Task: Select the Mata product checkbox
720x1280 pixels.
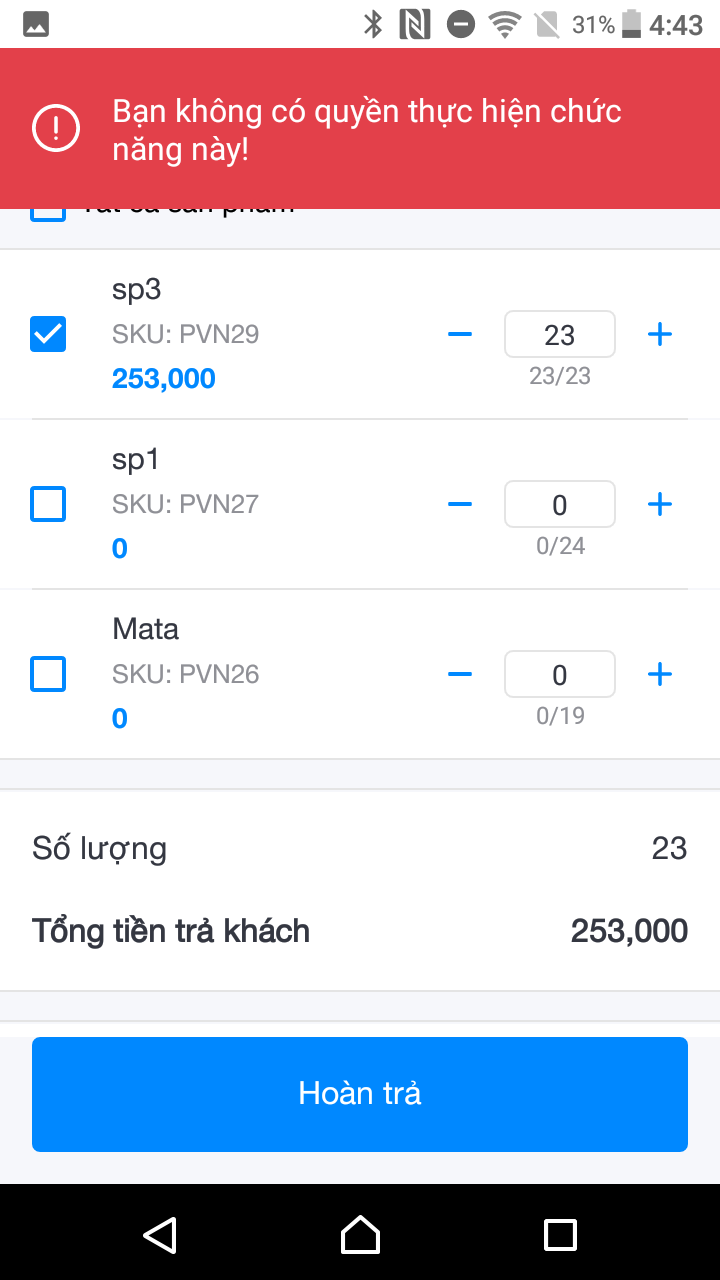Action: click(x=48, y=674)
